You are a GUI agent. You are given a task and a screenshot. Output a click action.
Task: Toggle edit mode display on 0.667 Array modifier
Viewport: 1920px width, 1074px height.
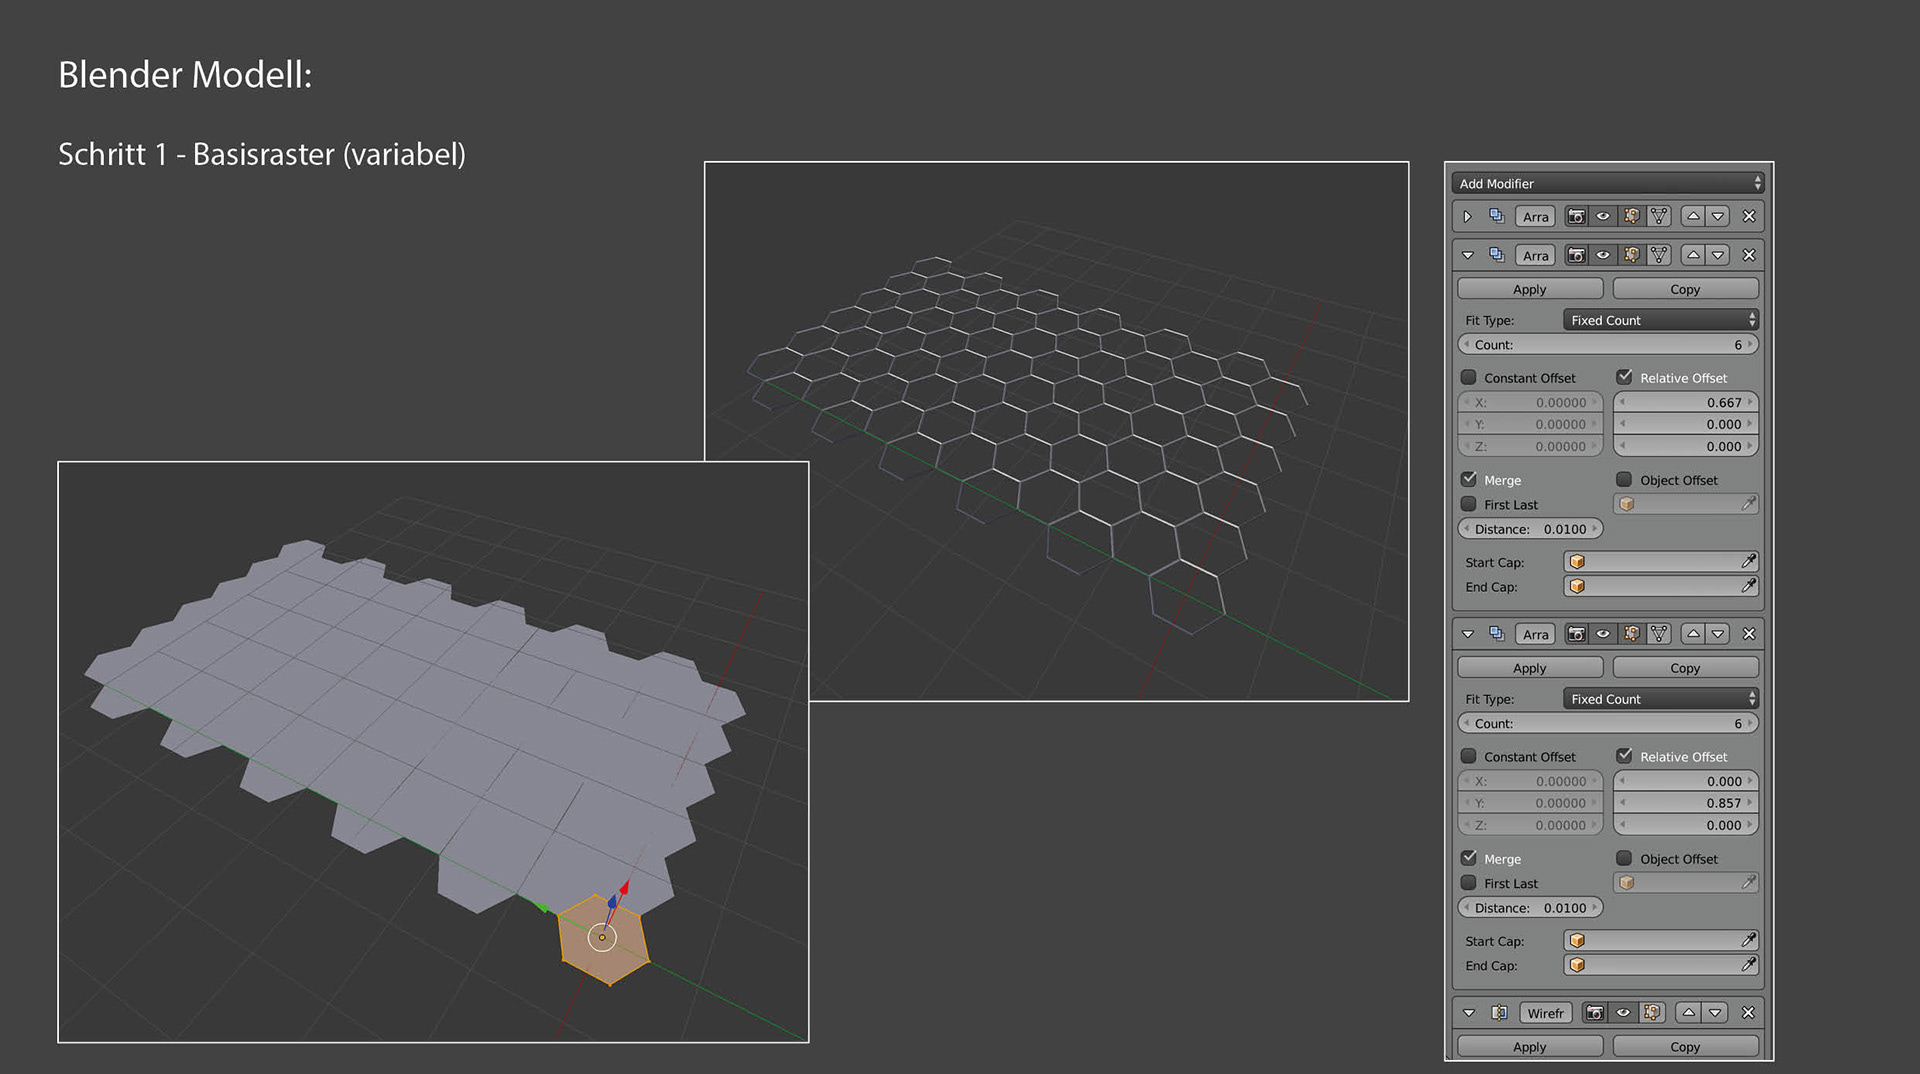coord(1631,255)
